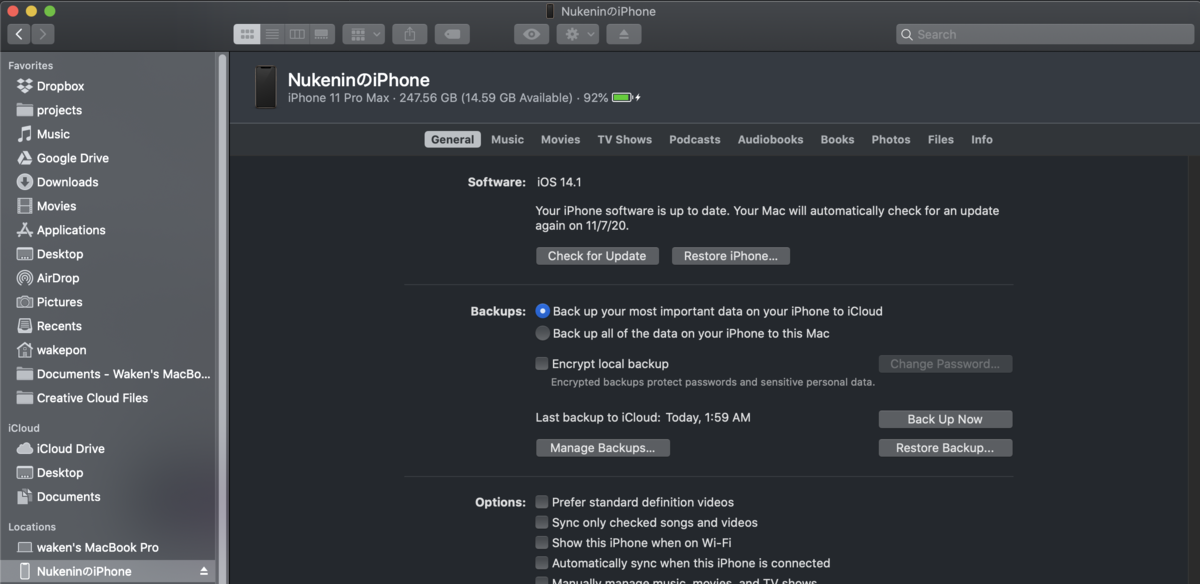Switch to the Info tab
This screenshot has width=1200, height=584.
[982, 140]
